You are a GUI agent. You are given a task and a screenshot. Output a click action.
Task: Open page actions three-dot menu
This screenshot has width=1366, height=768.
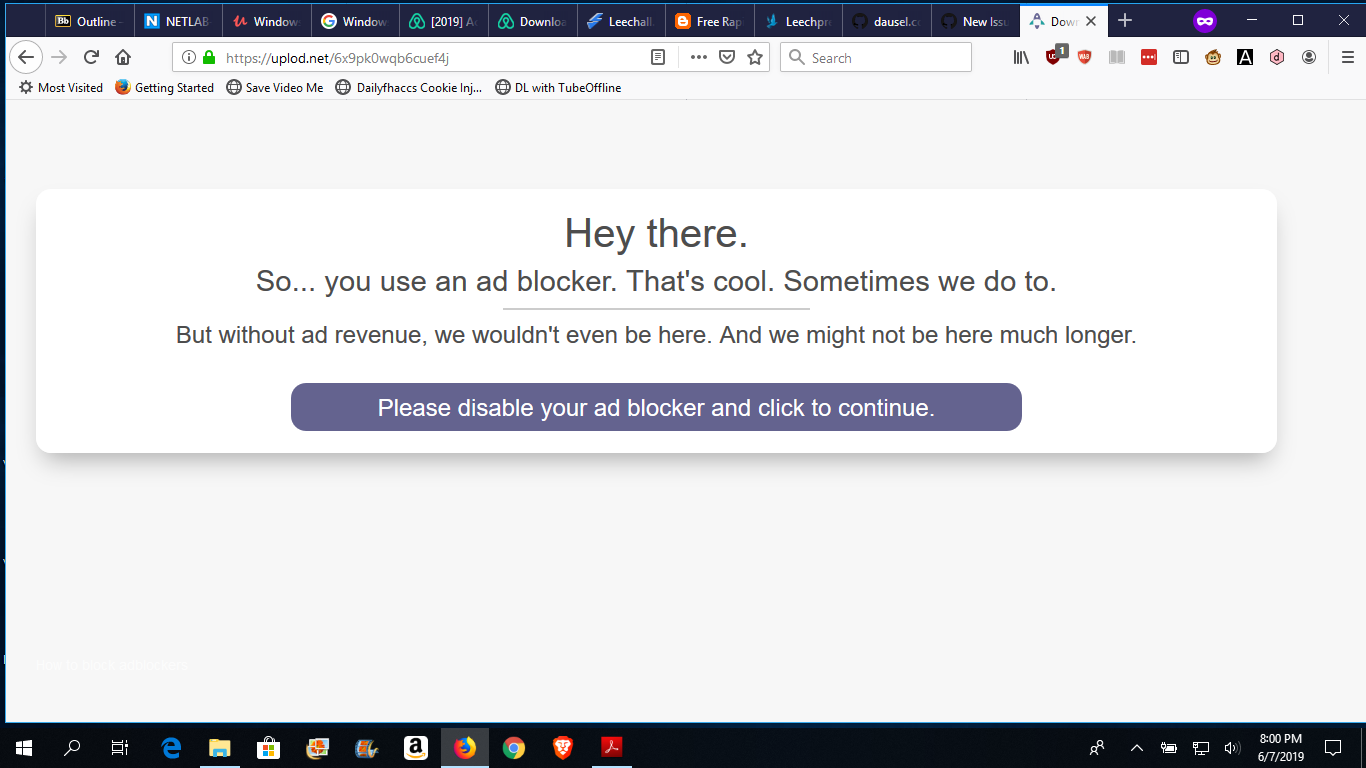pos(699,57)
